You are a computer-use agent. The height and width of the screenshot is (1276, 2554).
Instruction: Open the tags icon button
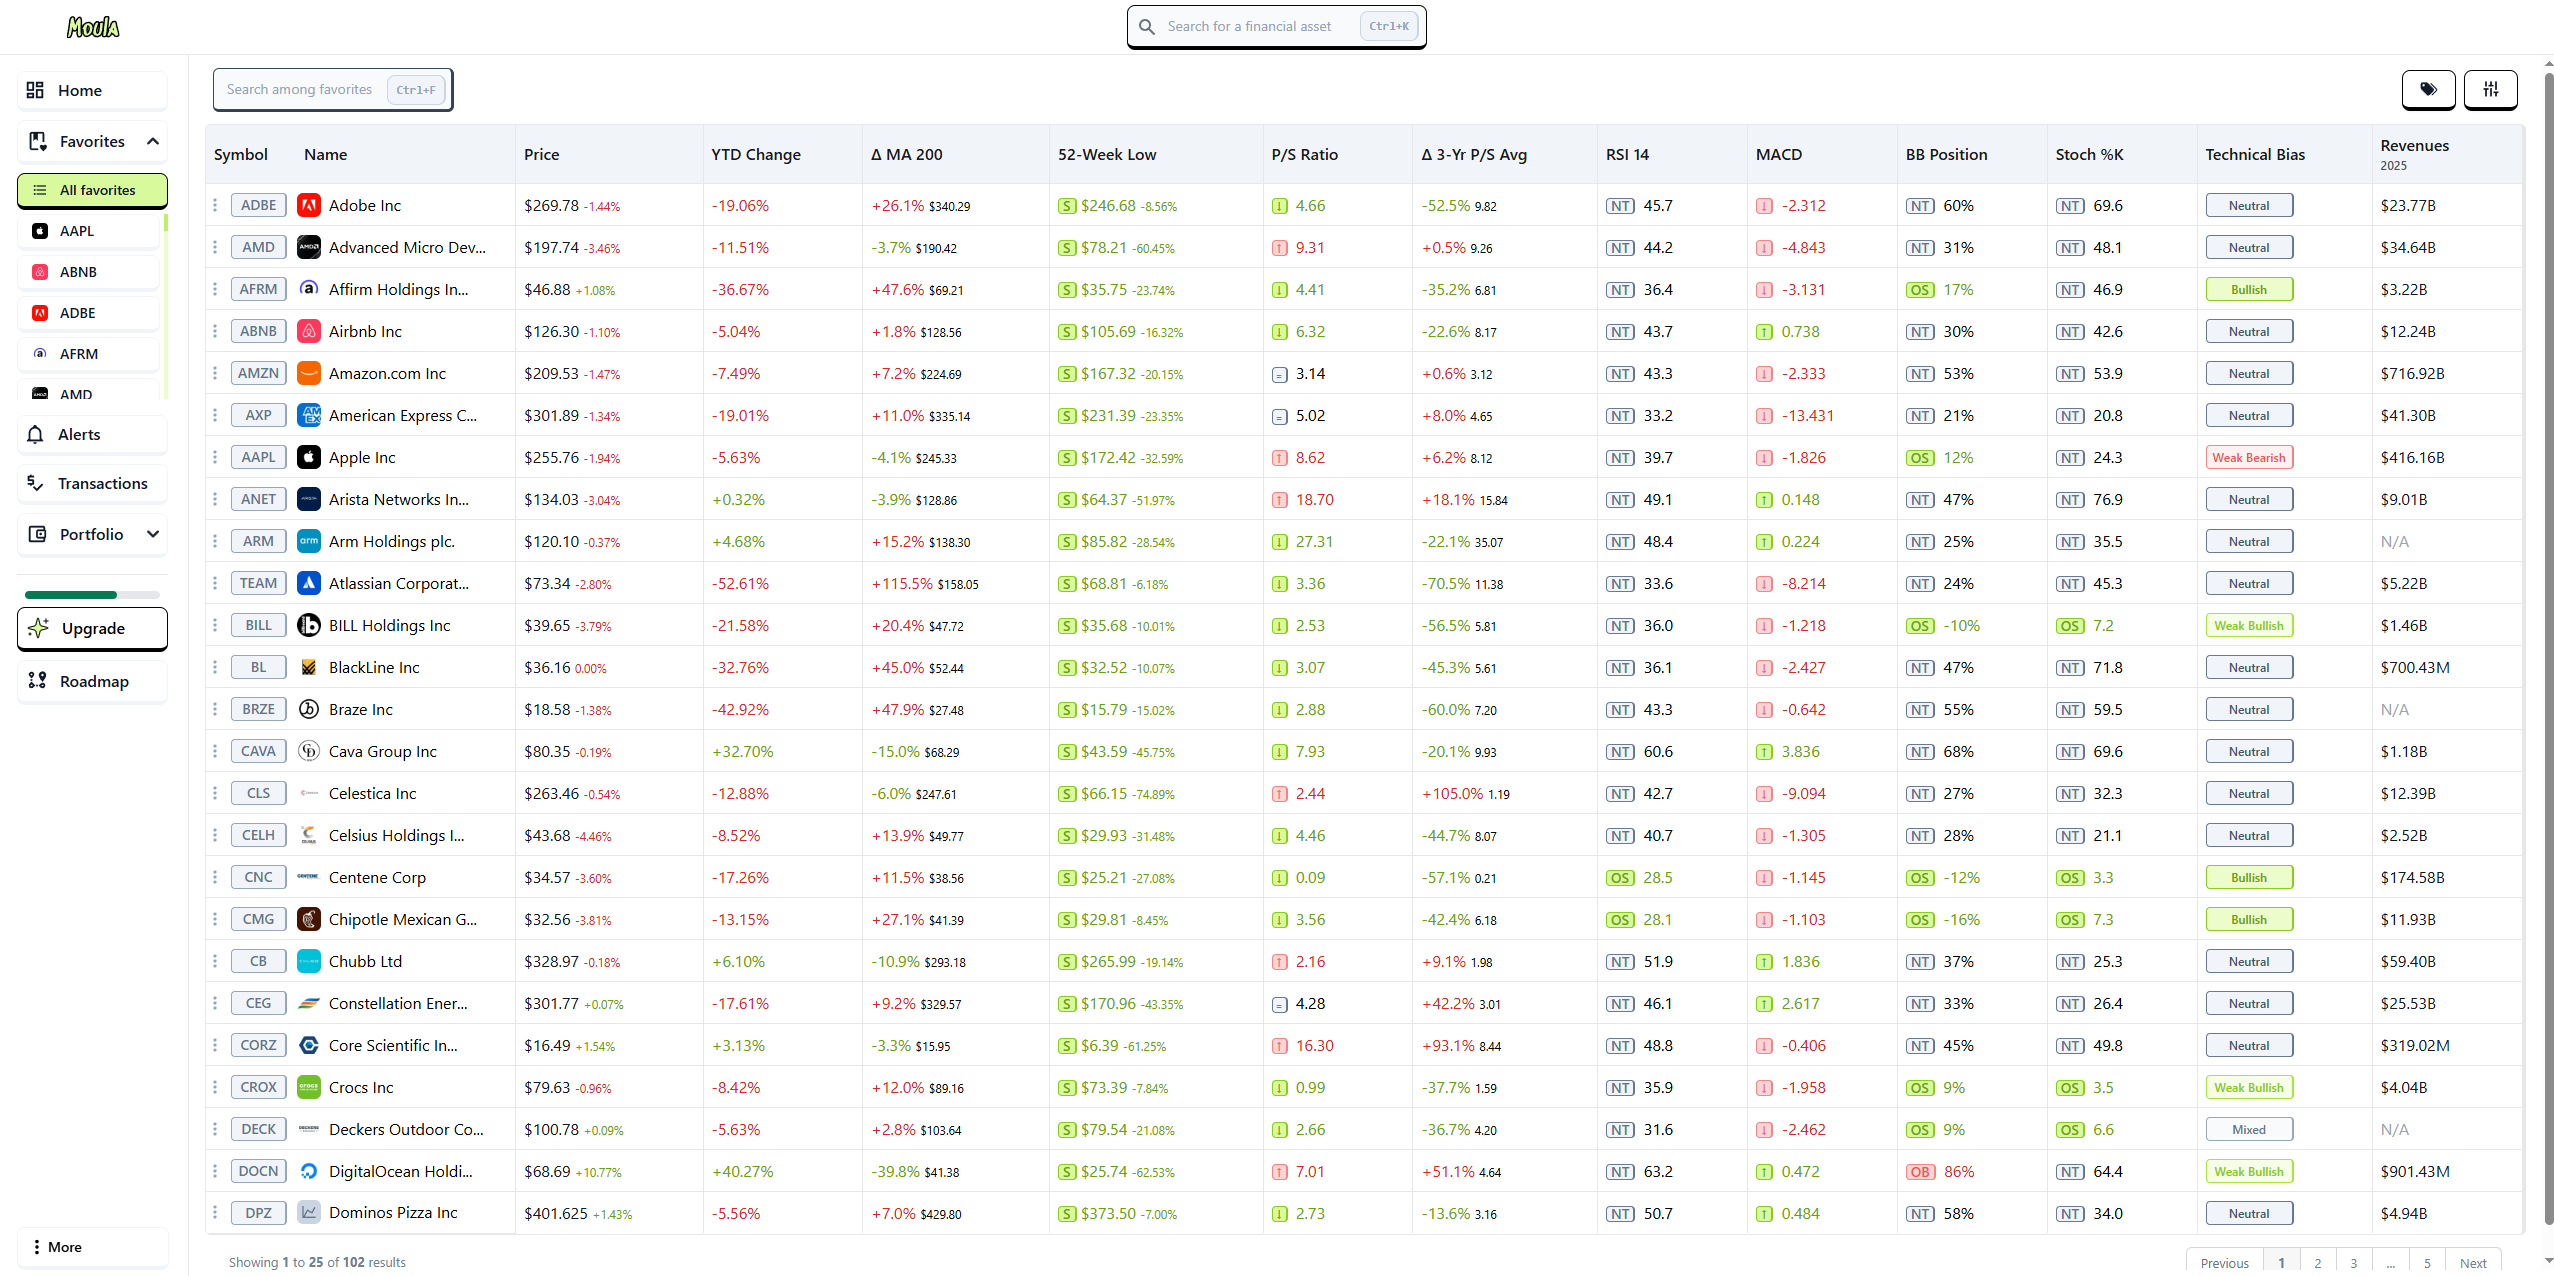2428,89
